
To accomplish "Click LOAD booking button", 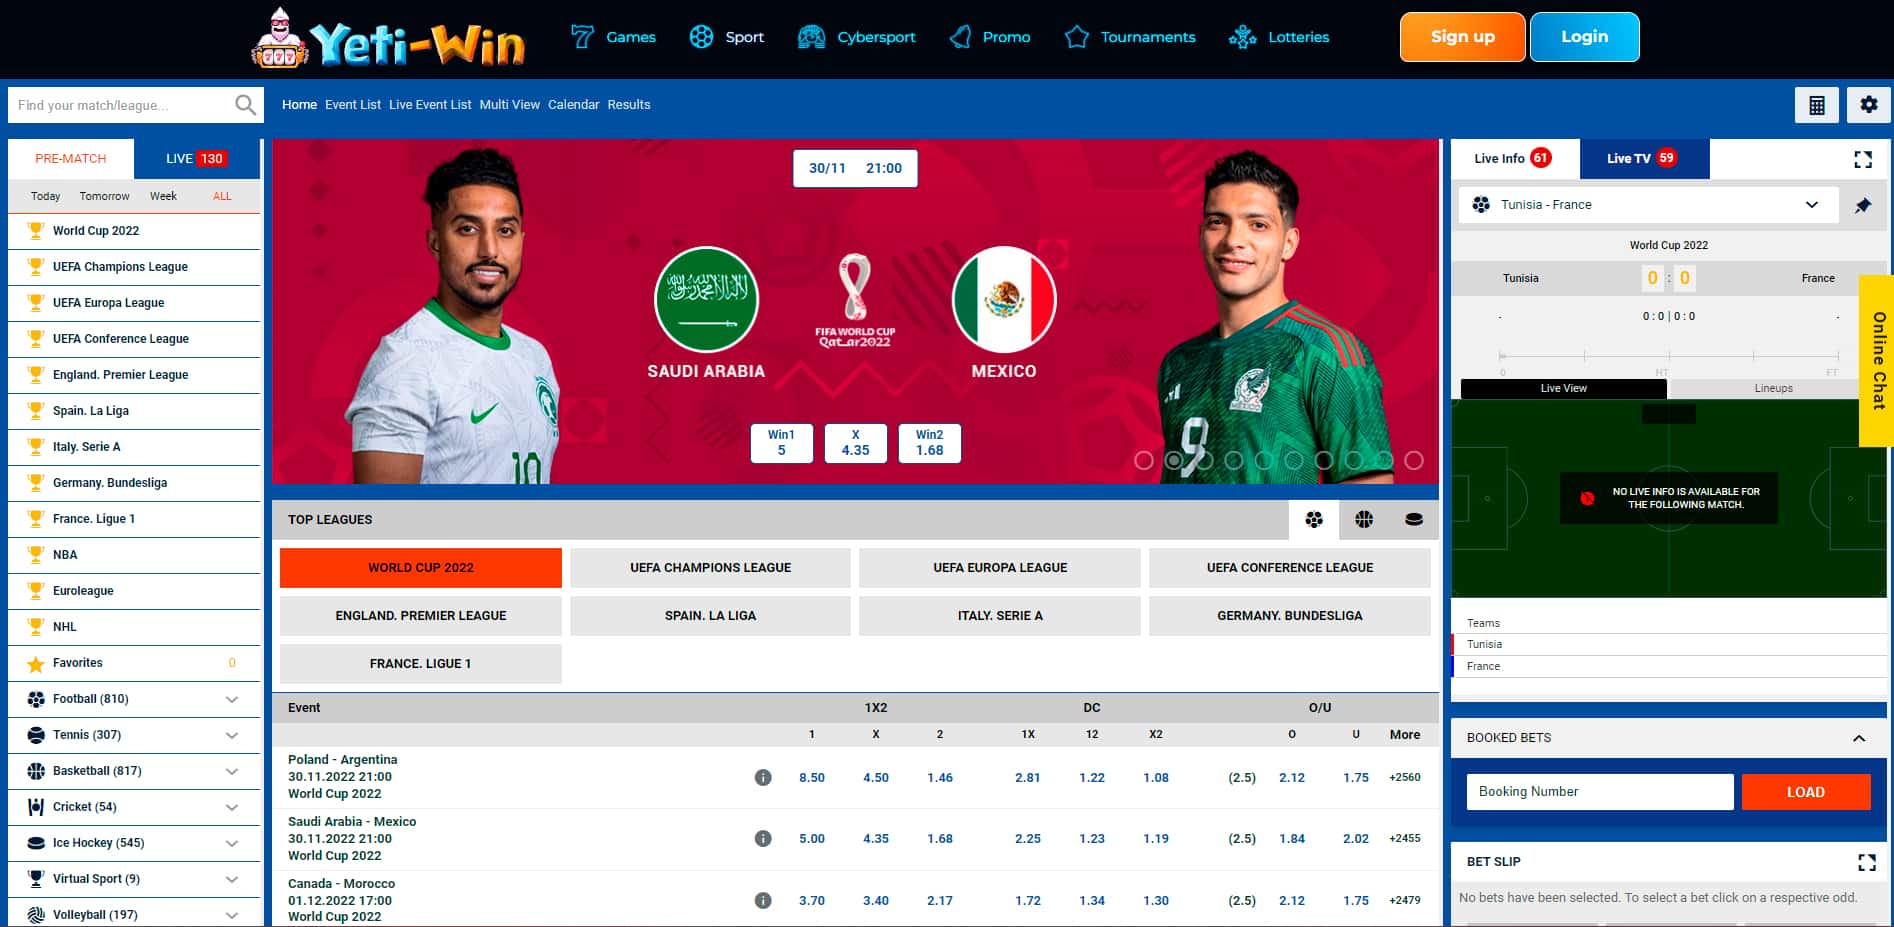I will click(1806, 792).
